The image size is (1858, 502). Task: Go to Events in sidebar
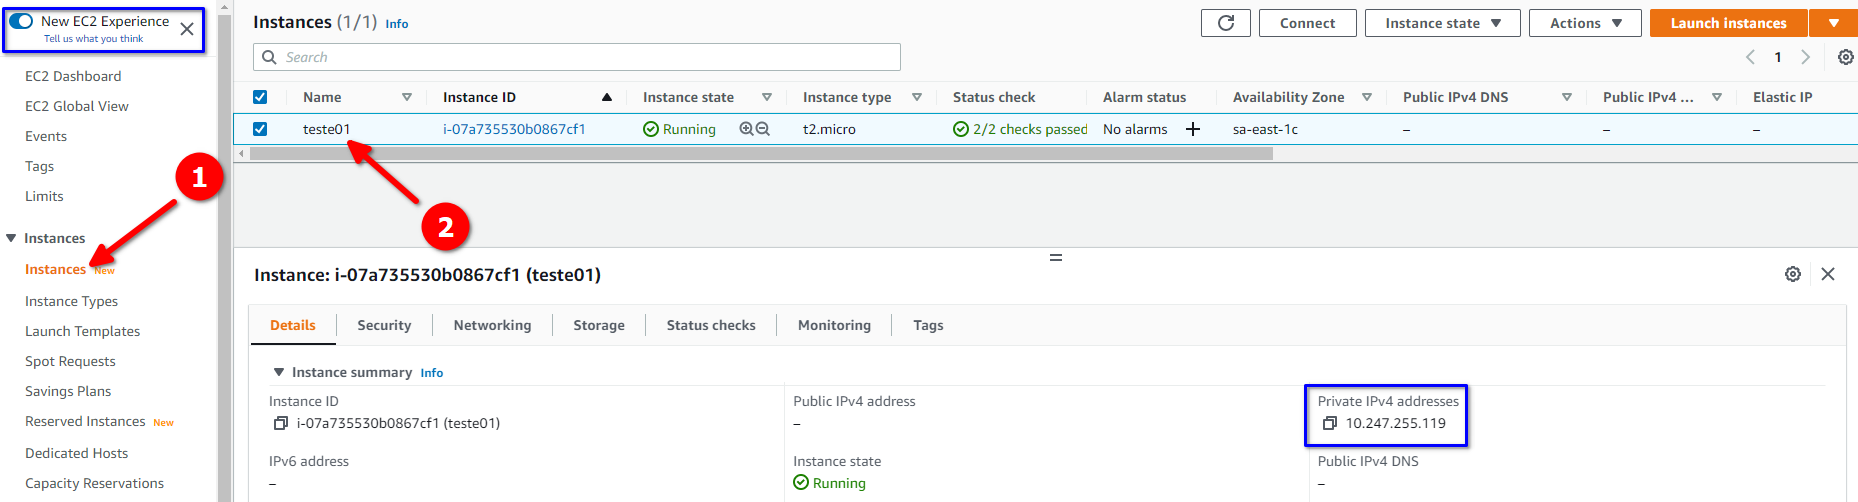click(x=46, y=136)
